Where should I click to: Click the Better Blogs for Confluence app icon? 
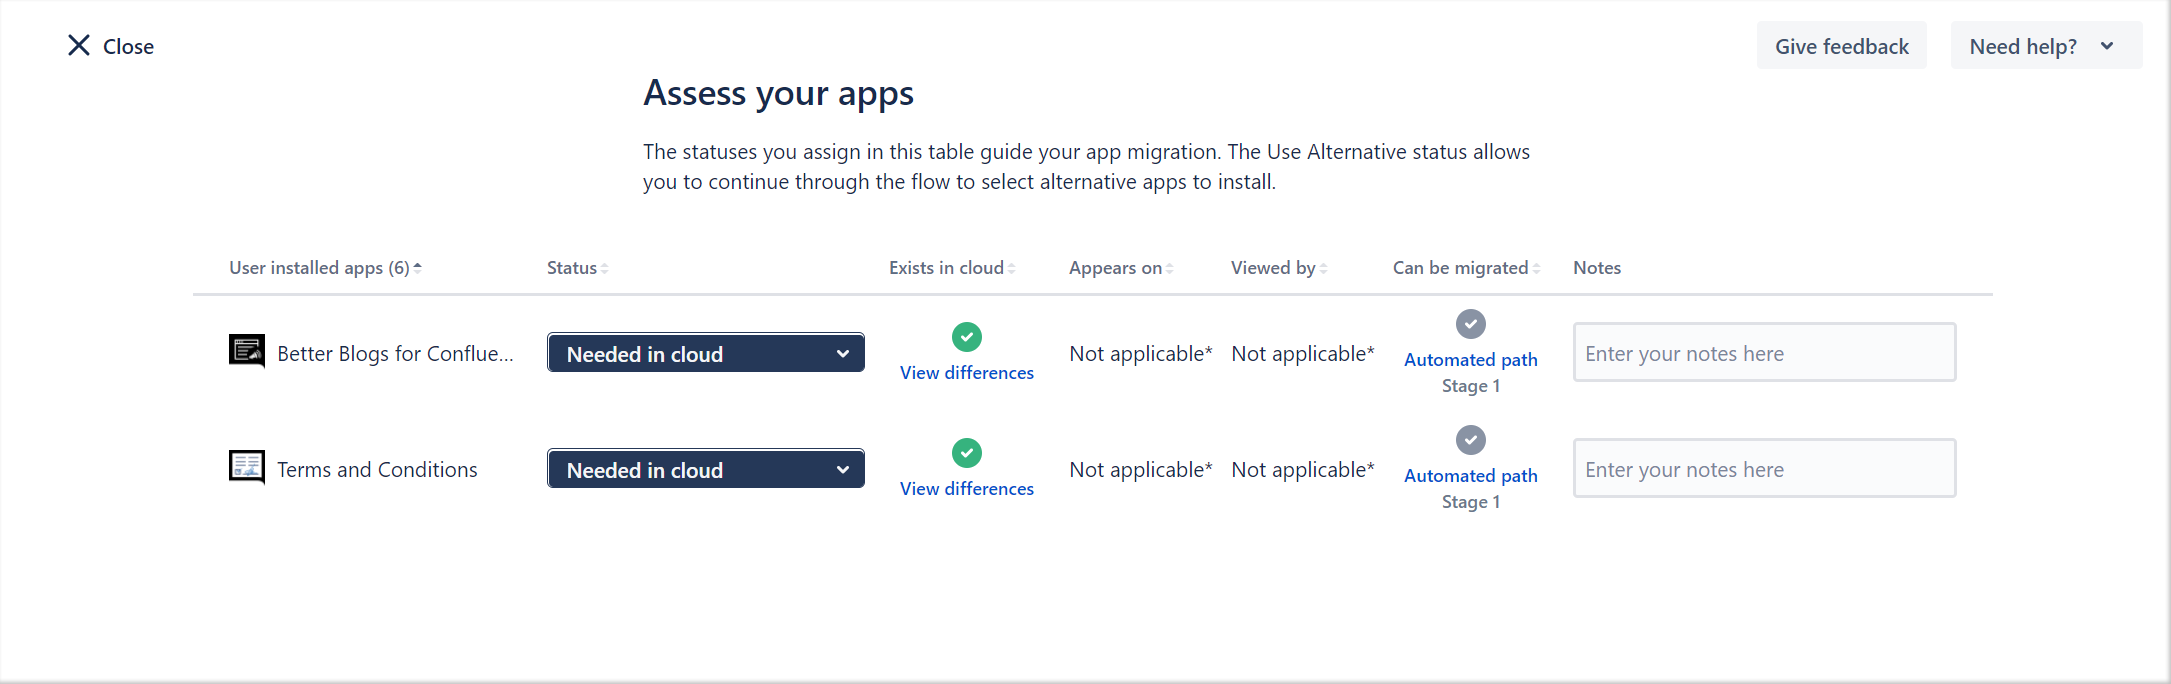click(246, 351)
